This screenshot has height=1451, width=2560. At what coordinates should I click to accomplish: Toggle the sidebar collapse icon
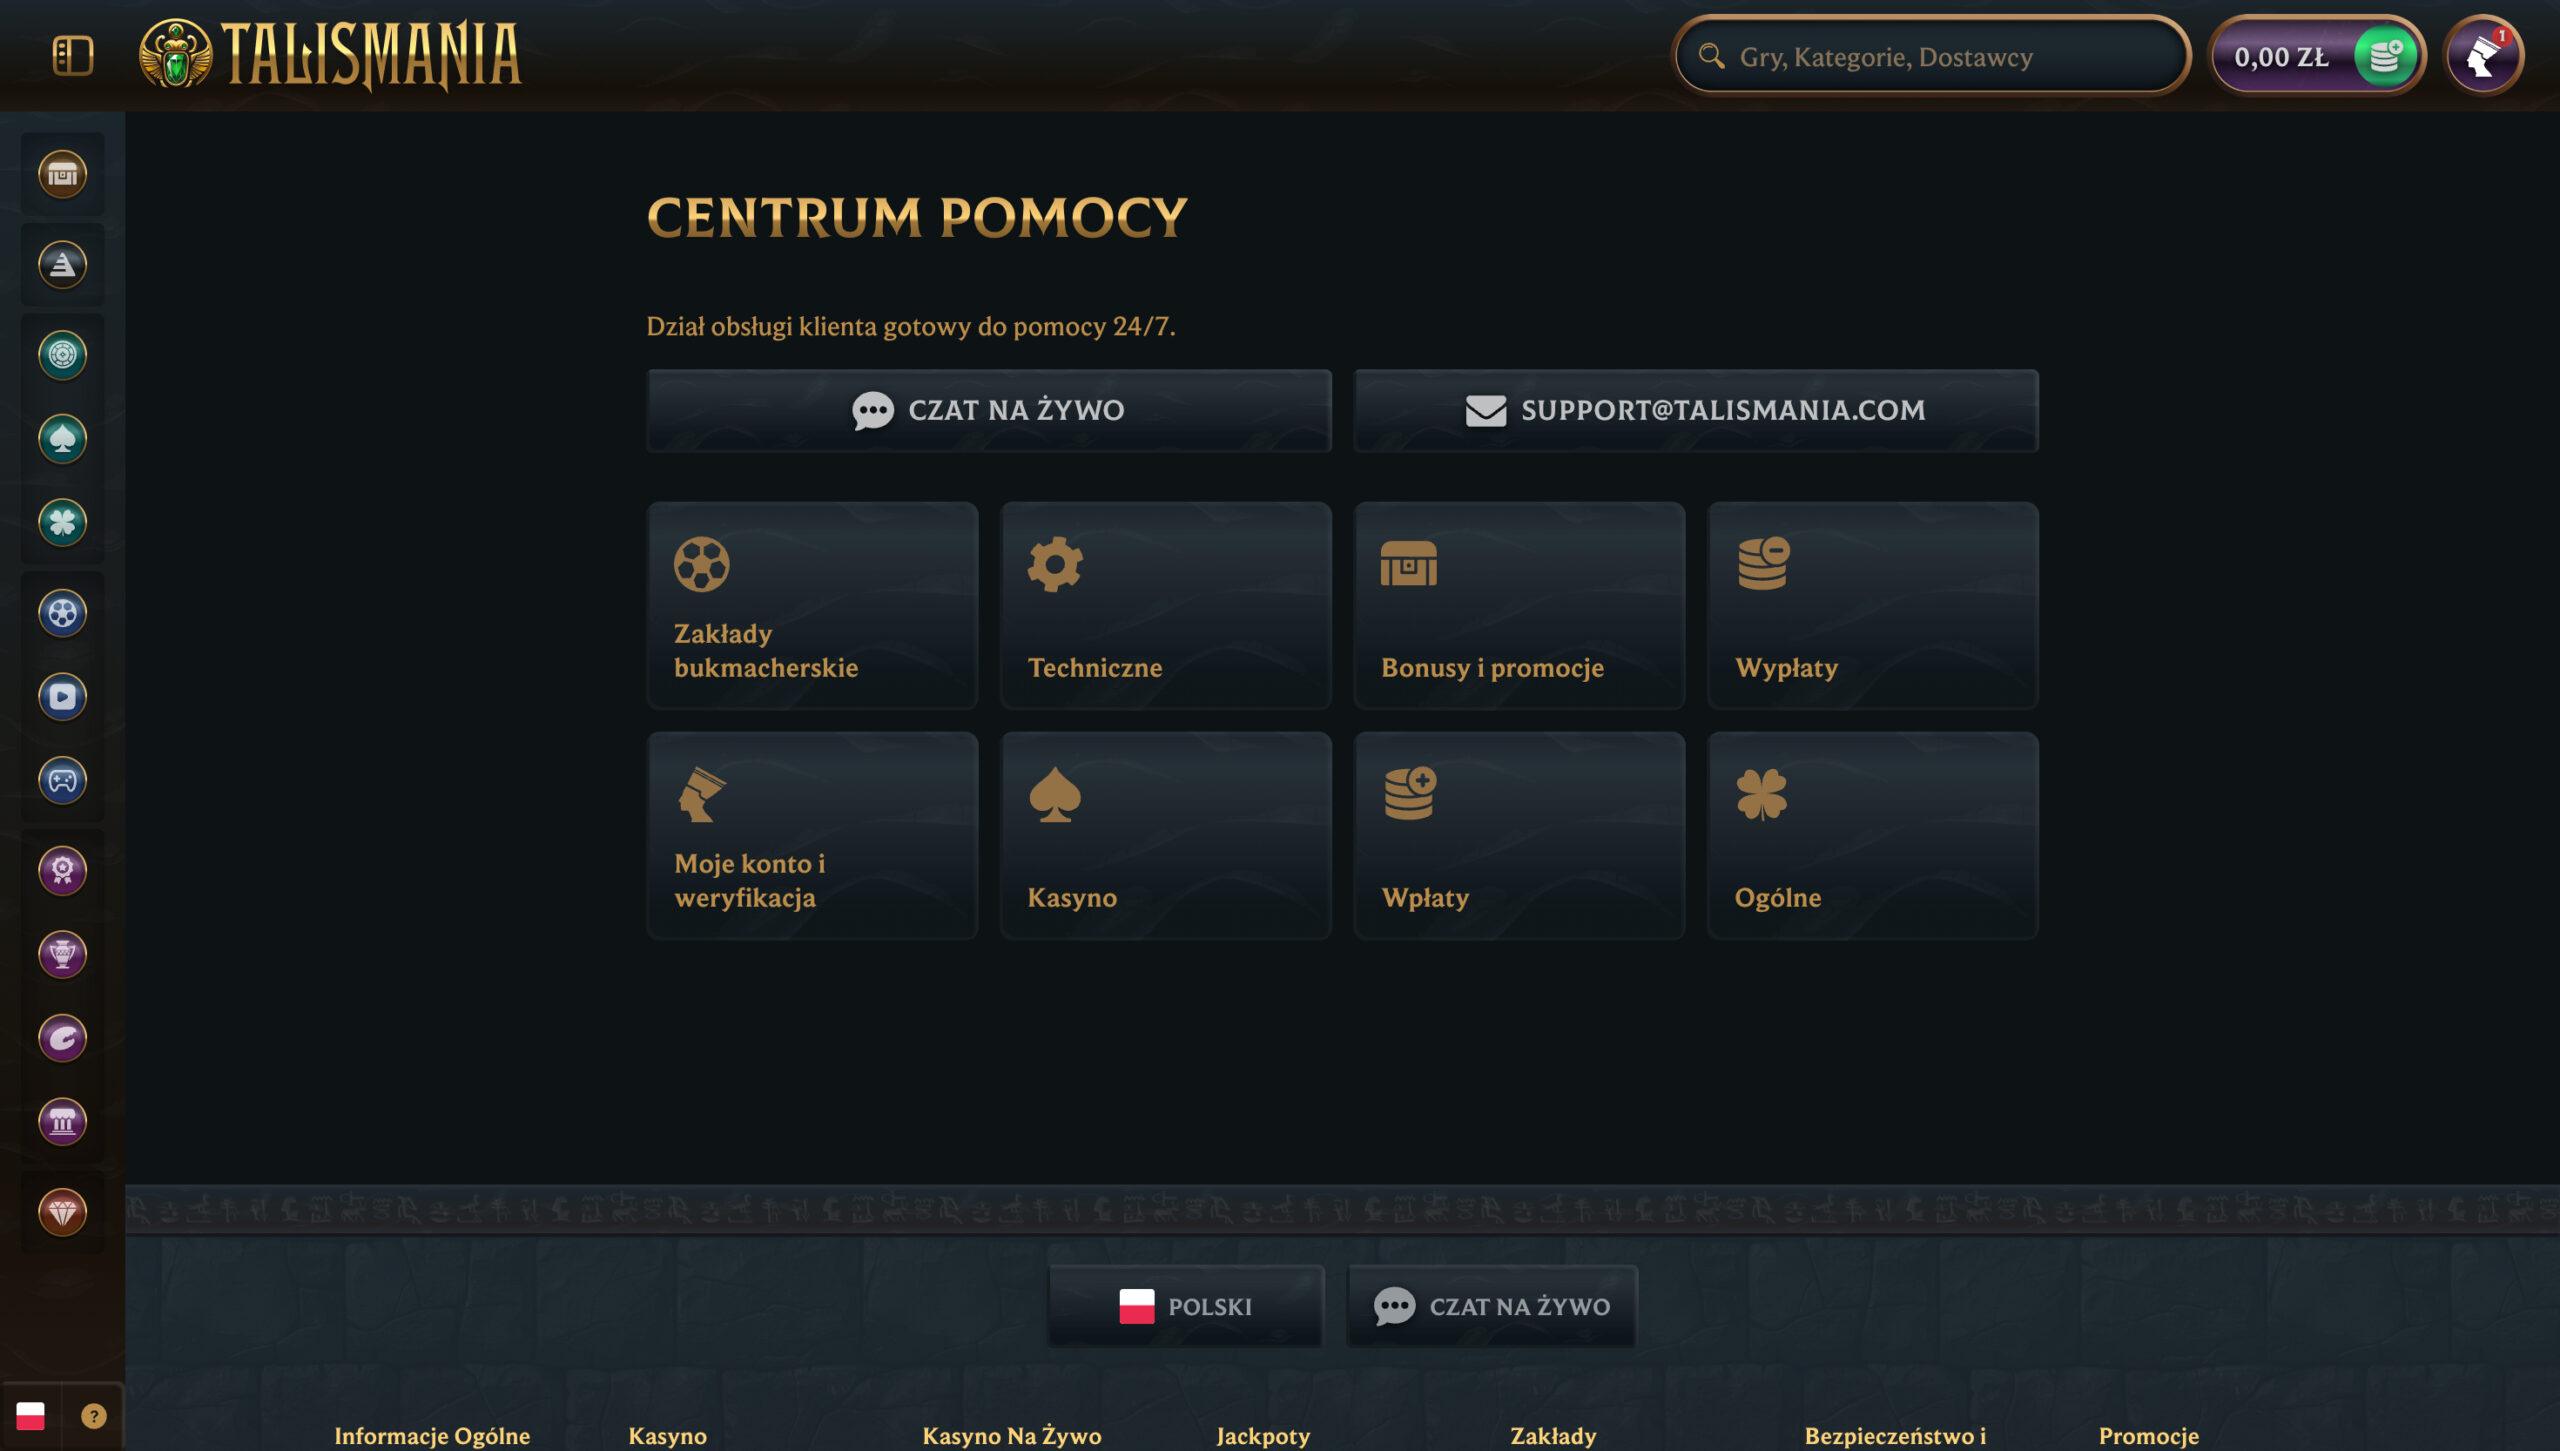[72, 56]
